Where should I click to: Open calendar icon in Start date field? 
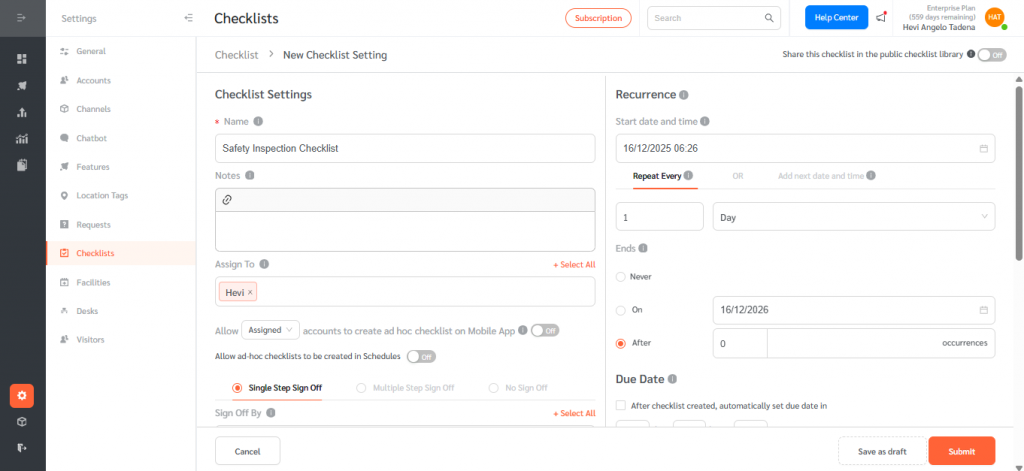point(983,148)
